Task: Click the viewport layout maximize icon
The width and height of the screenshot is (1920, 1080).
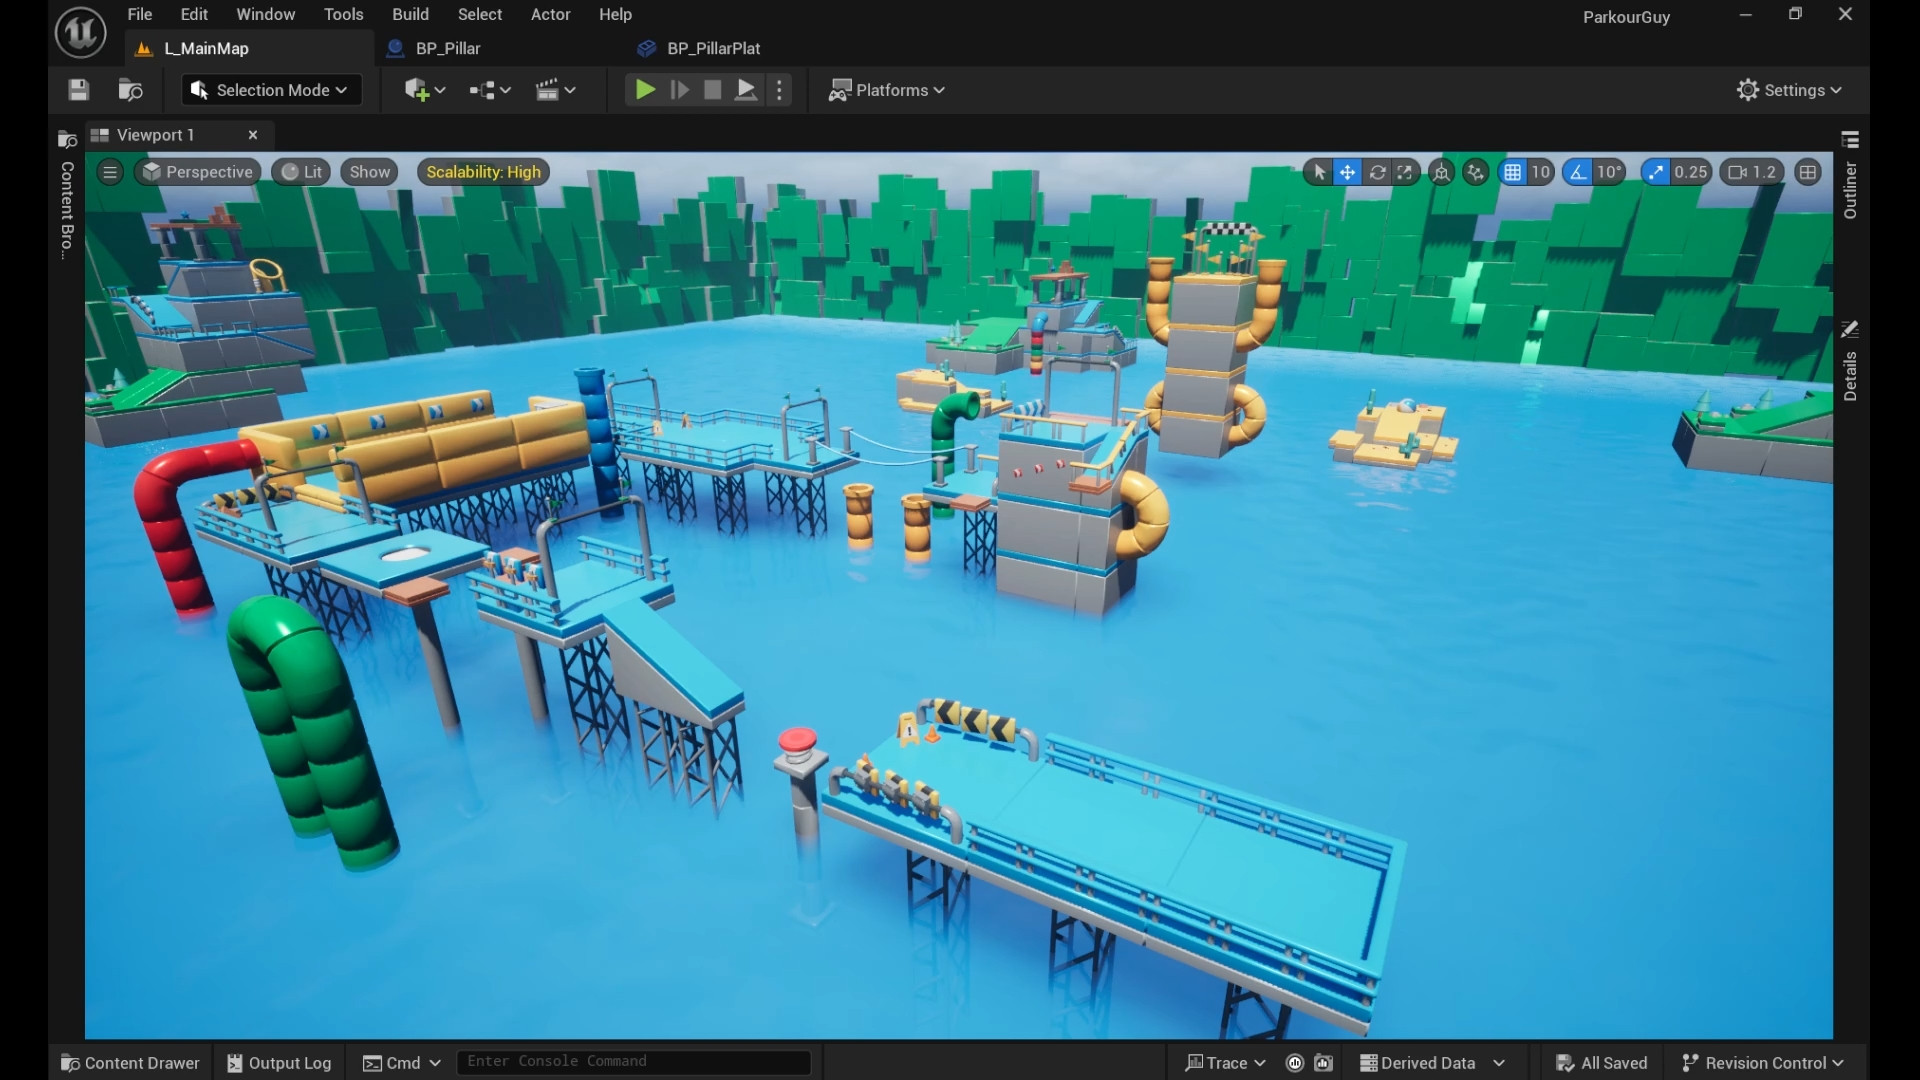Action: [1808, 172]
